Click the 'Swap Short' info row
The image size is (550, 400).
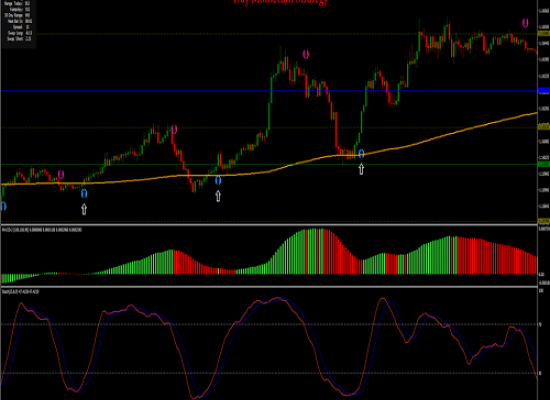19,39
